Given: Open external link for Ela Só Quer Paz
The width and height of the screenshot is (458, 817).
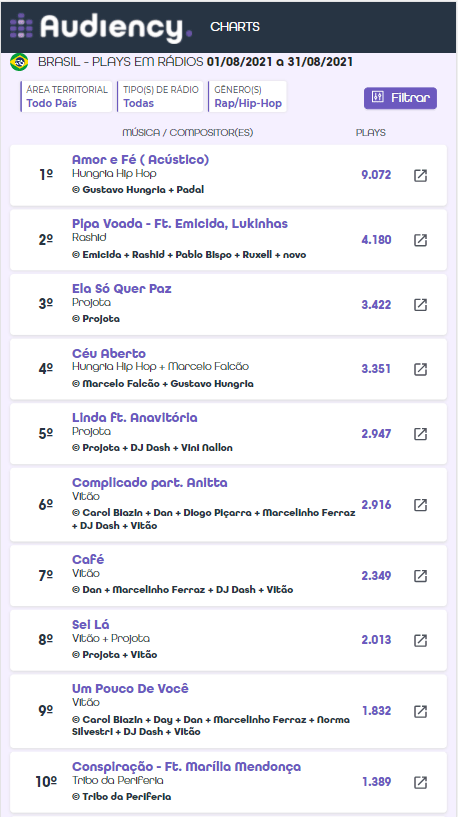Looking at the screenshot, I should [420, 305].
